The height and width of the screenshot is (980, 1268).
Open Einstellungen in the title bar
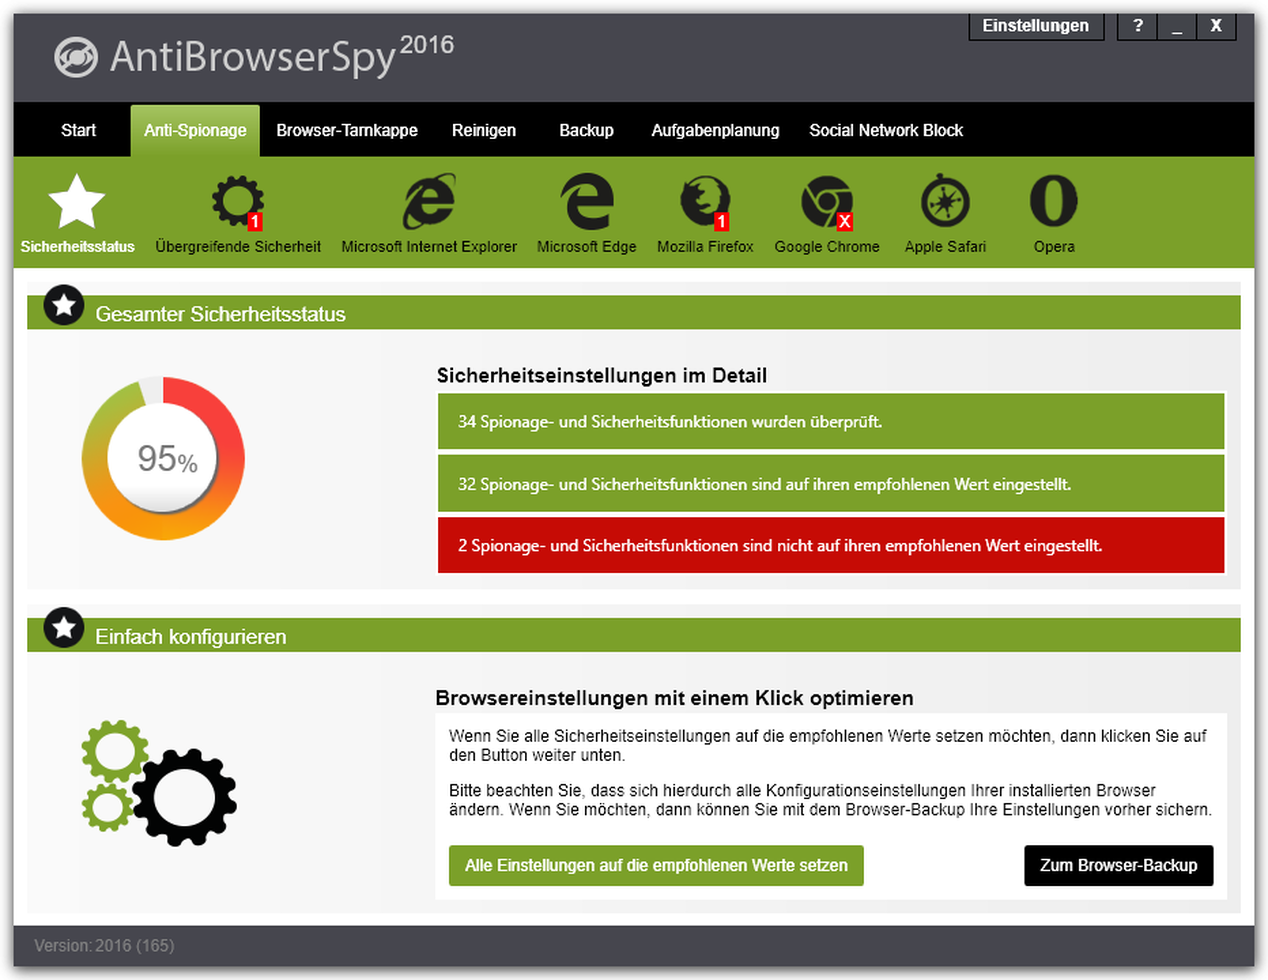point(1036,26)
